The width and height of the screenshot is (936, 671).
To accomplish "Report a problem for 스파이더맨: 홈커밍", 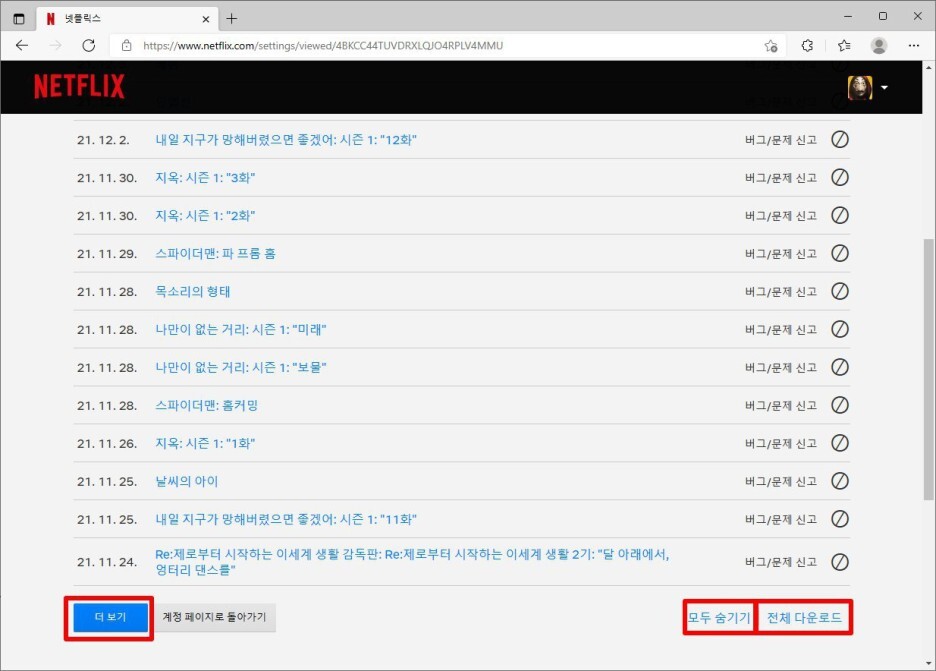I will tap(781, 405).
